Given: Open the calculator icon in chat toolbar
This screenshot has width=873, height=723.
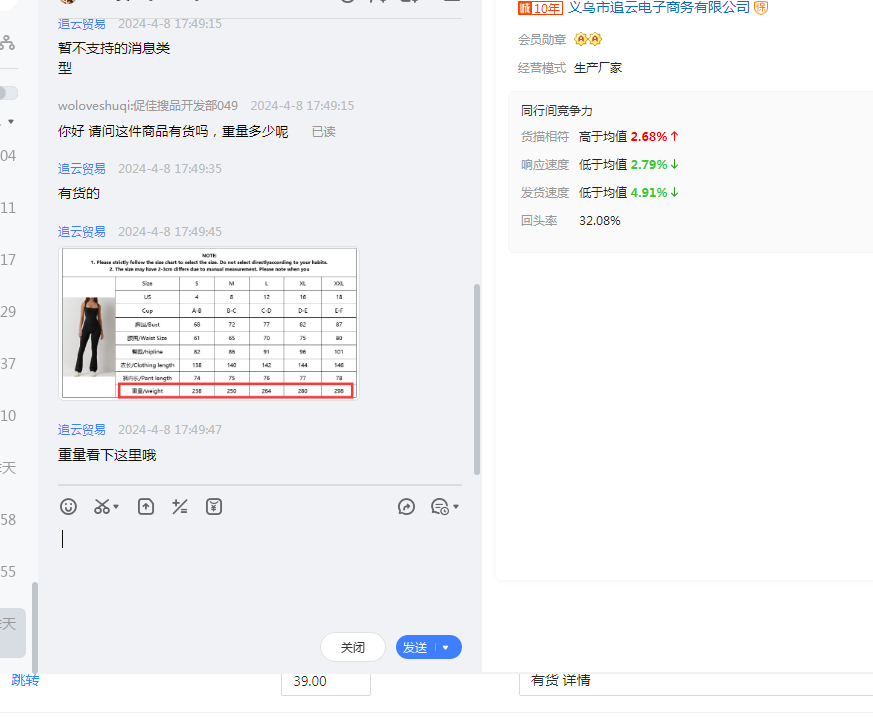Looking at the screenshot, I should [x=180, y=507].
